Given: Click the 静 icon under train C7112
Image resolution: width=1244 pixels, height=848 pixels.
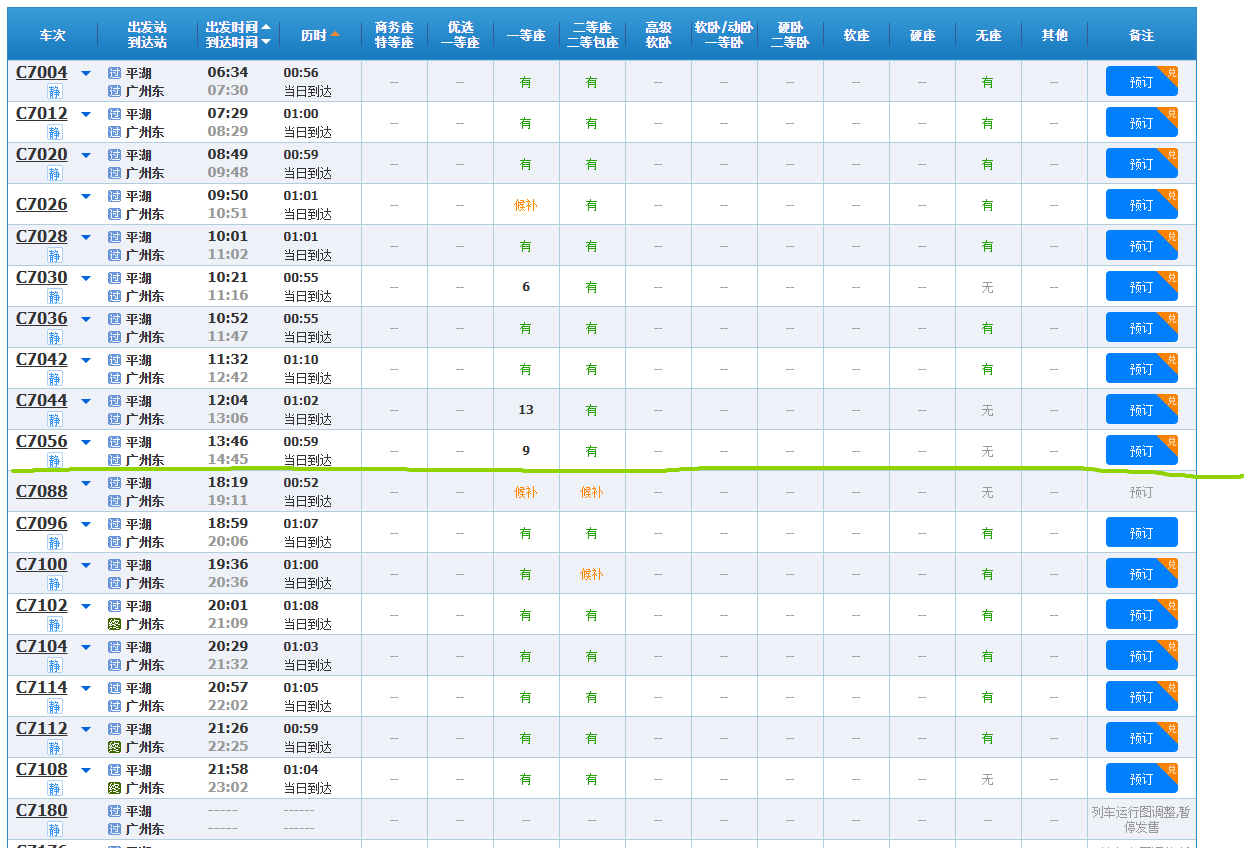Looking at the screenshot, I should pos(54,748).
